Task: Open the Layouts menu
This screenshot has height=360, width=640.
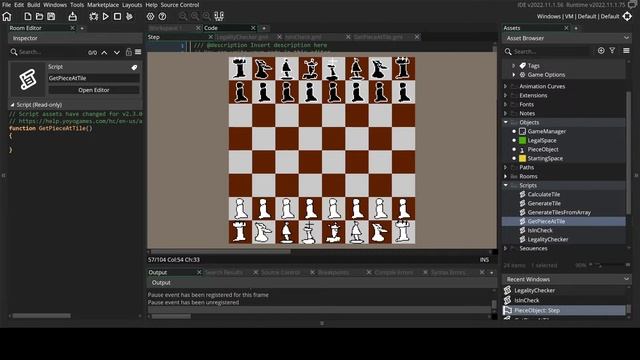Action: click(x=132, y=5)
